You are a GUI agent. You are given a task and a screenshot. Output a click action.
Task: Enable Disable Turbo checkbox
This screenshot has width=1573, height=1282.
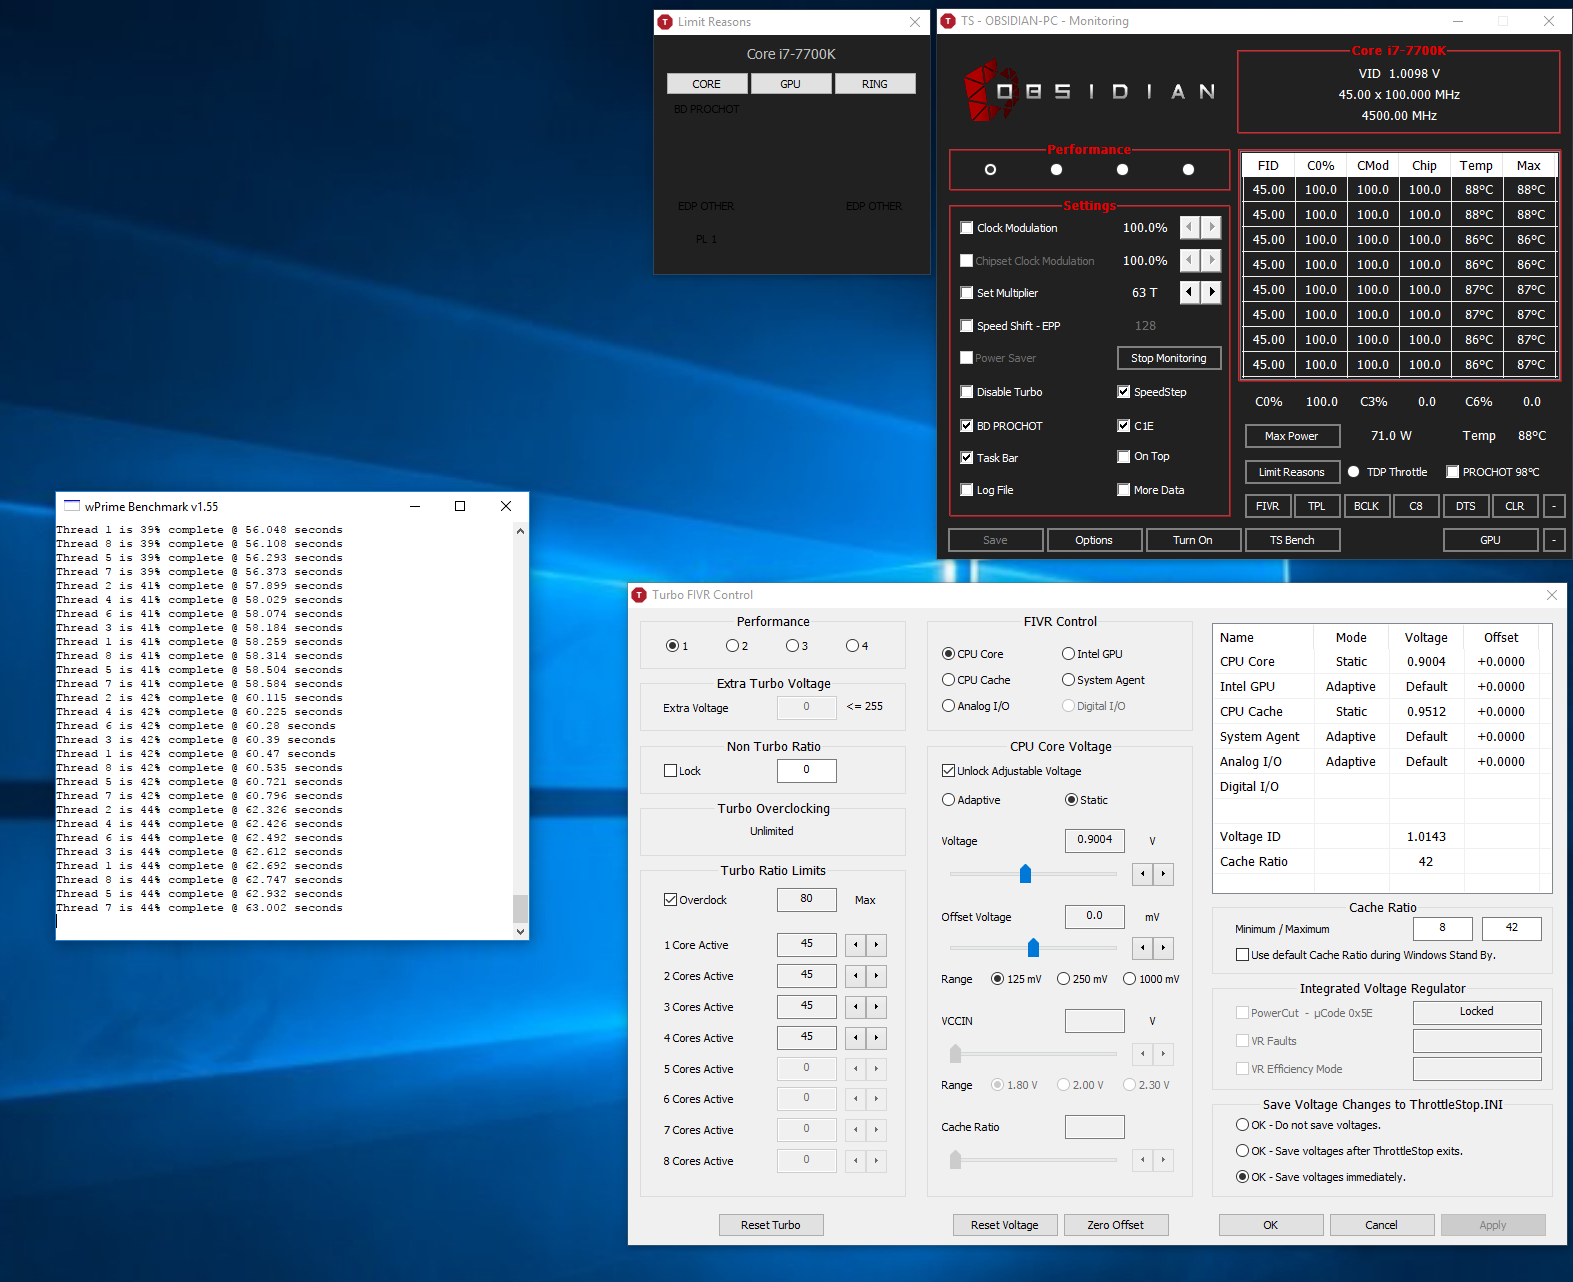967,392
